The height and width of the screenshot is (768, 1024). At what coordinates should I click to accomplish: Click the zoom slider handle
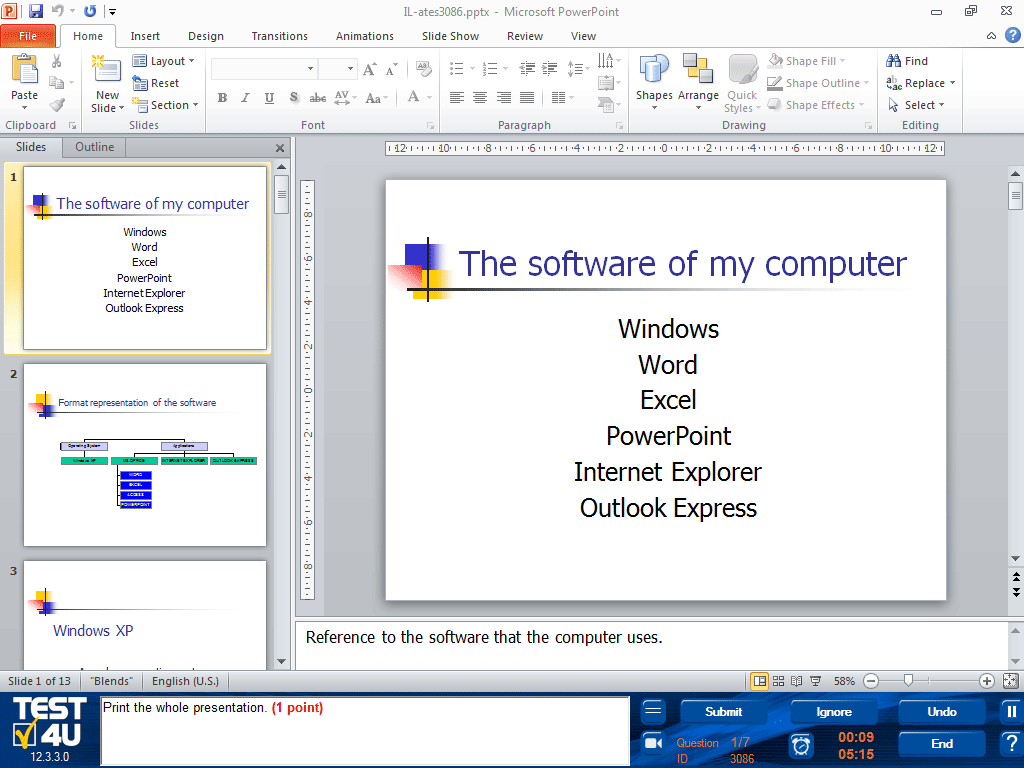908,681
